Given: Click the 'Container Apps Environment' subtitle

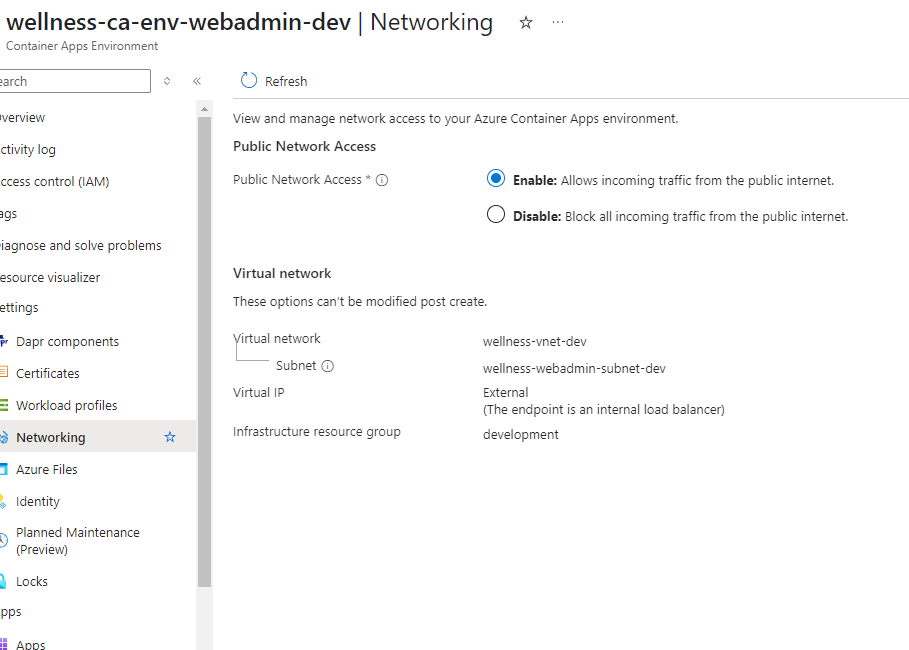Looking at the screenshot, I should click(82, 46).
